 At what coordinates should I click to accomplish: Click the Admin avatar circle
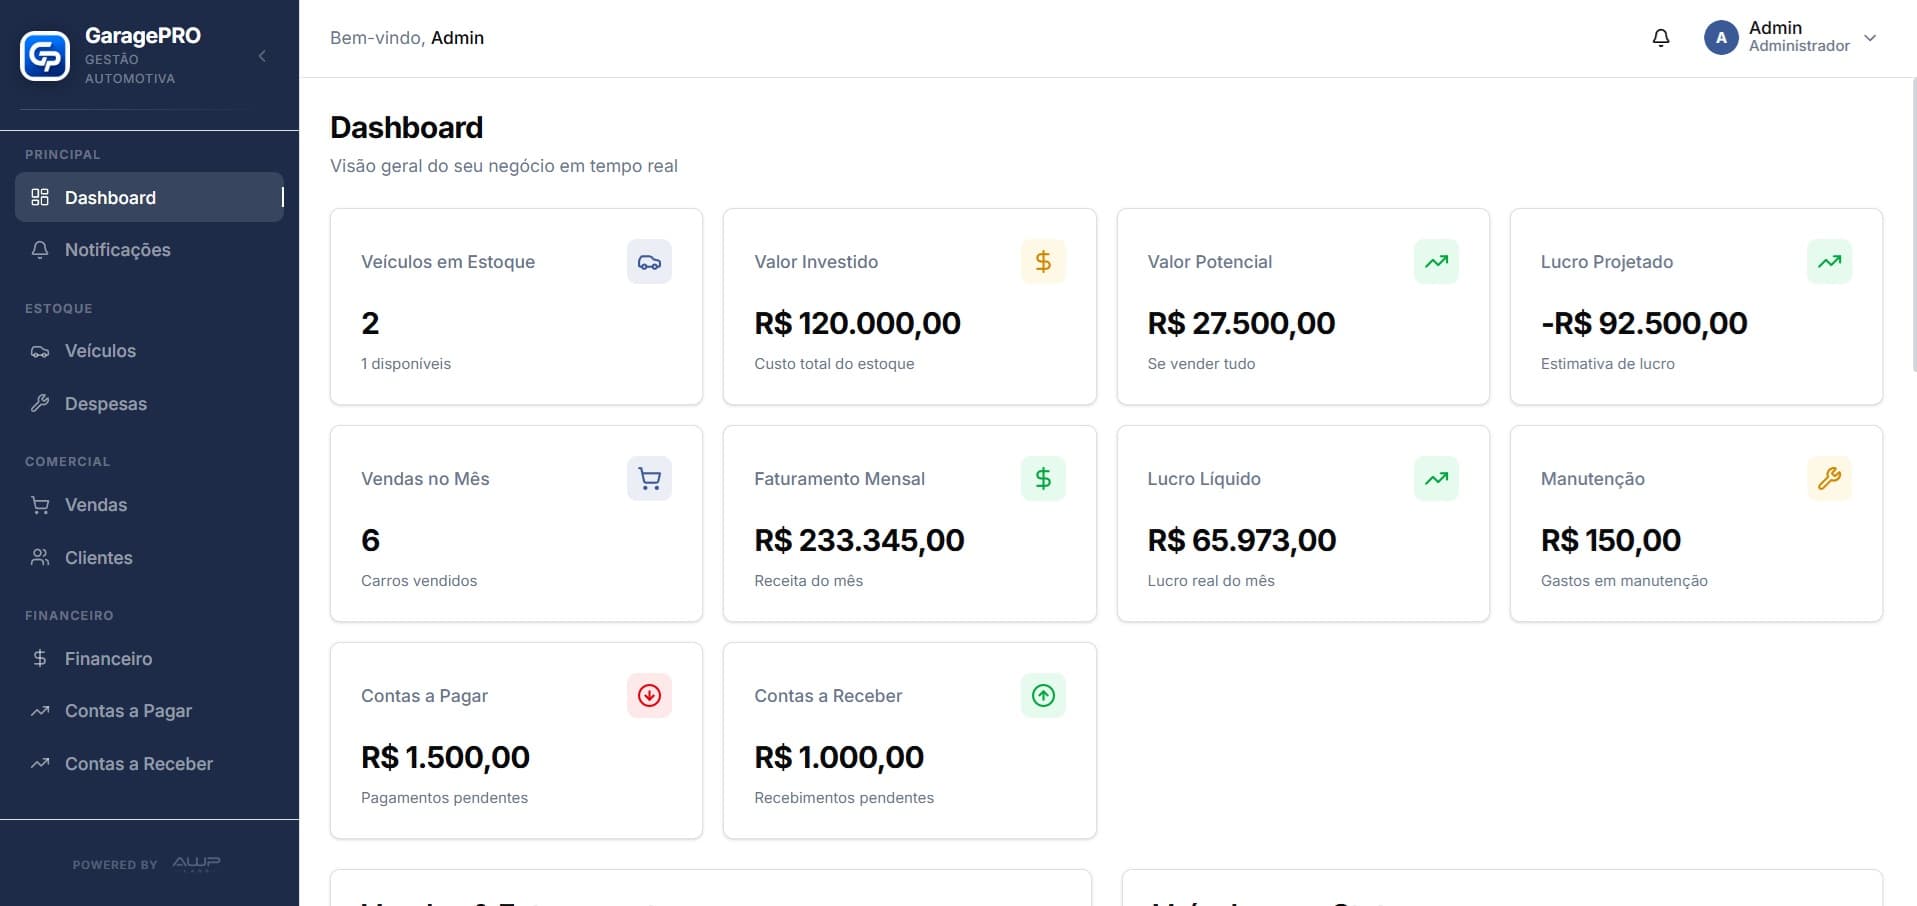(x=1721, y=38)
